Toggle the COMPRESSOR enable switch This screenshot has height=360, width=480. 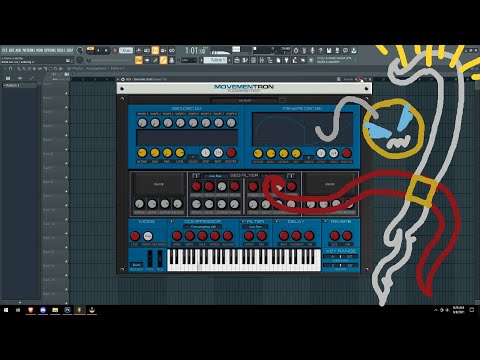[171, 221]
